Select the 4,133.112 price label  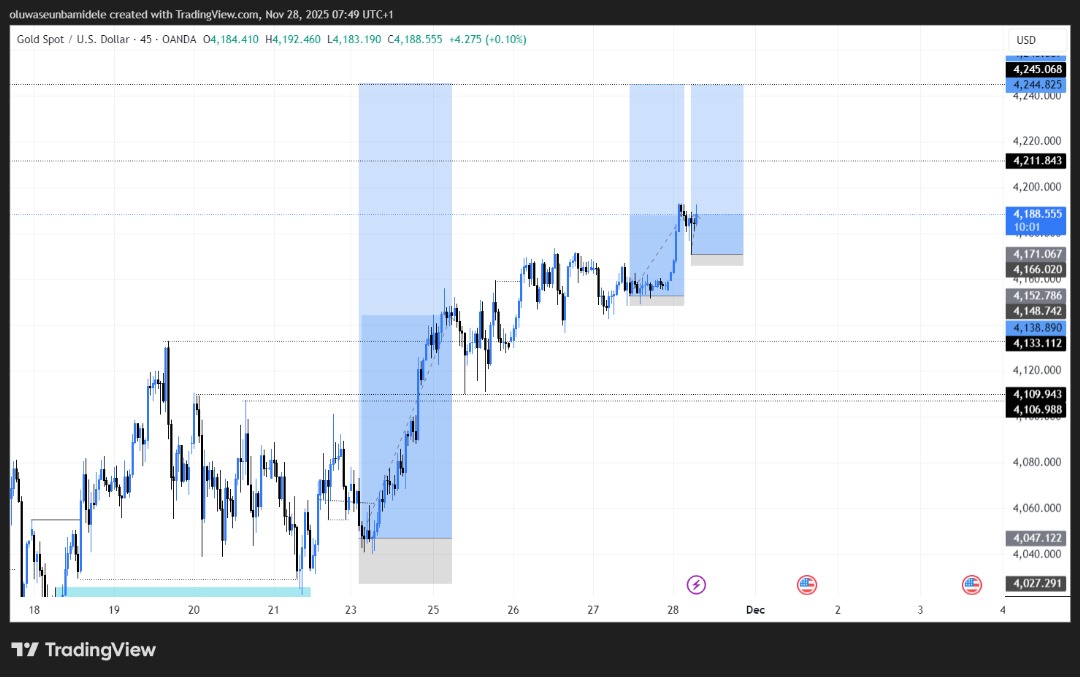click(1036, 343)
